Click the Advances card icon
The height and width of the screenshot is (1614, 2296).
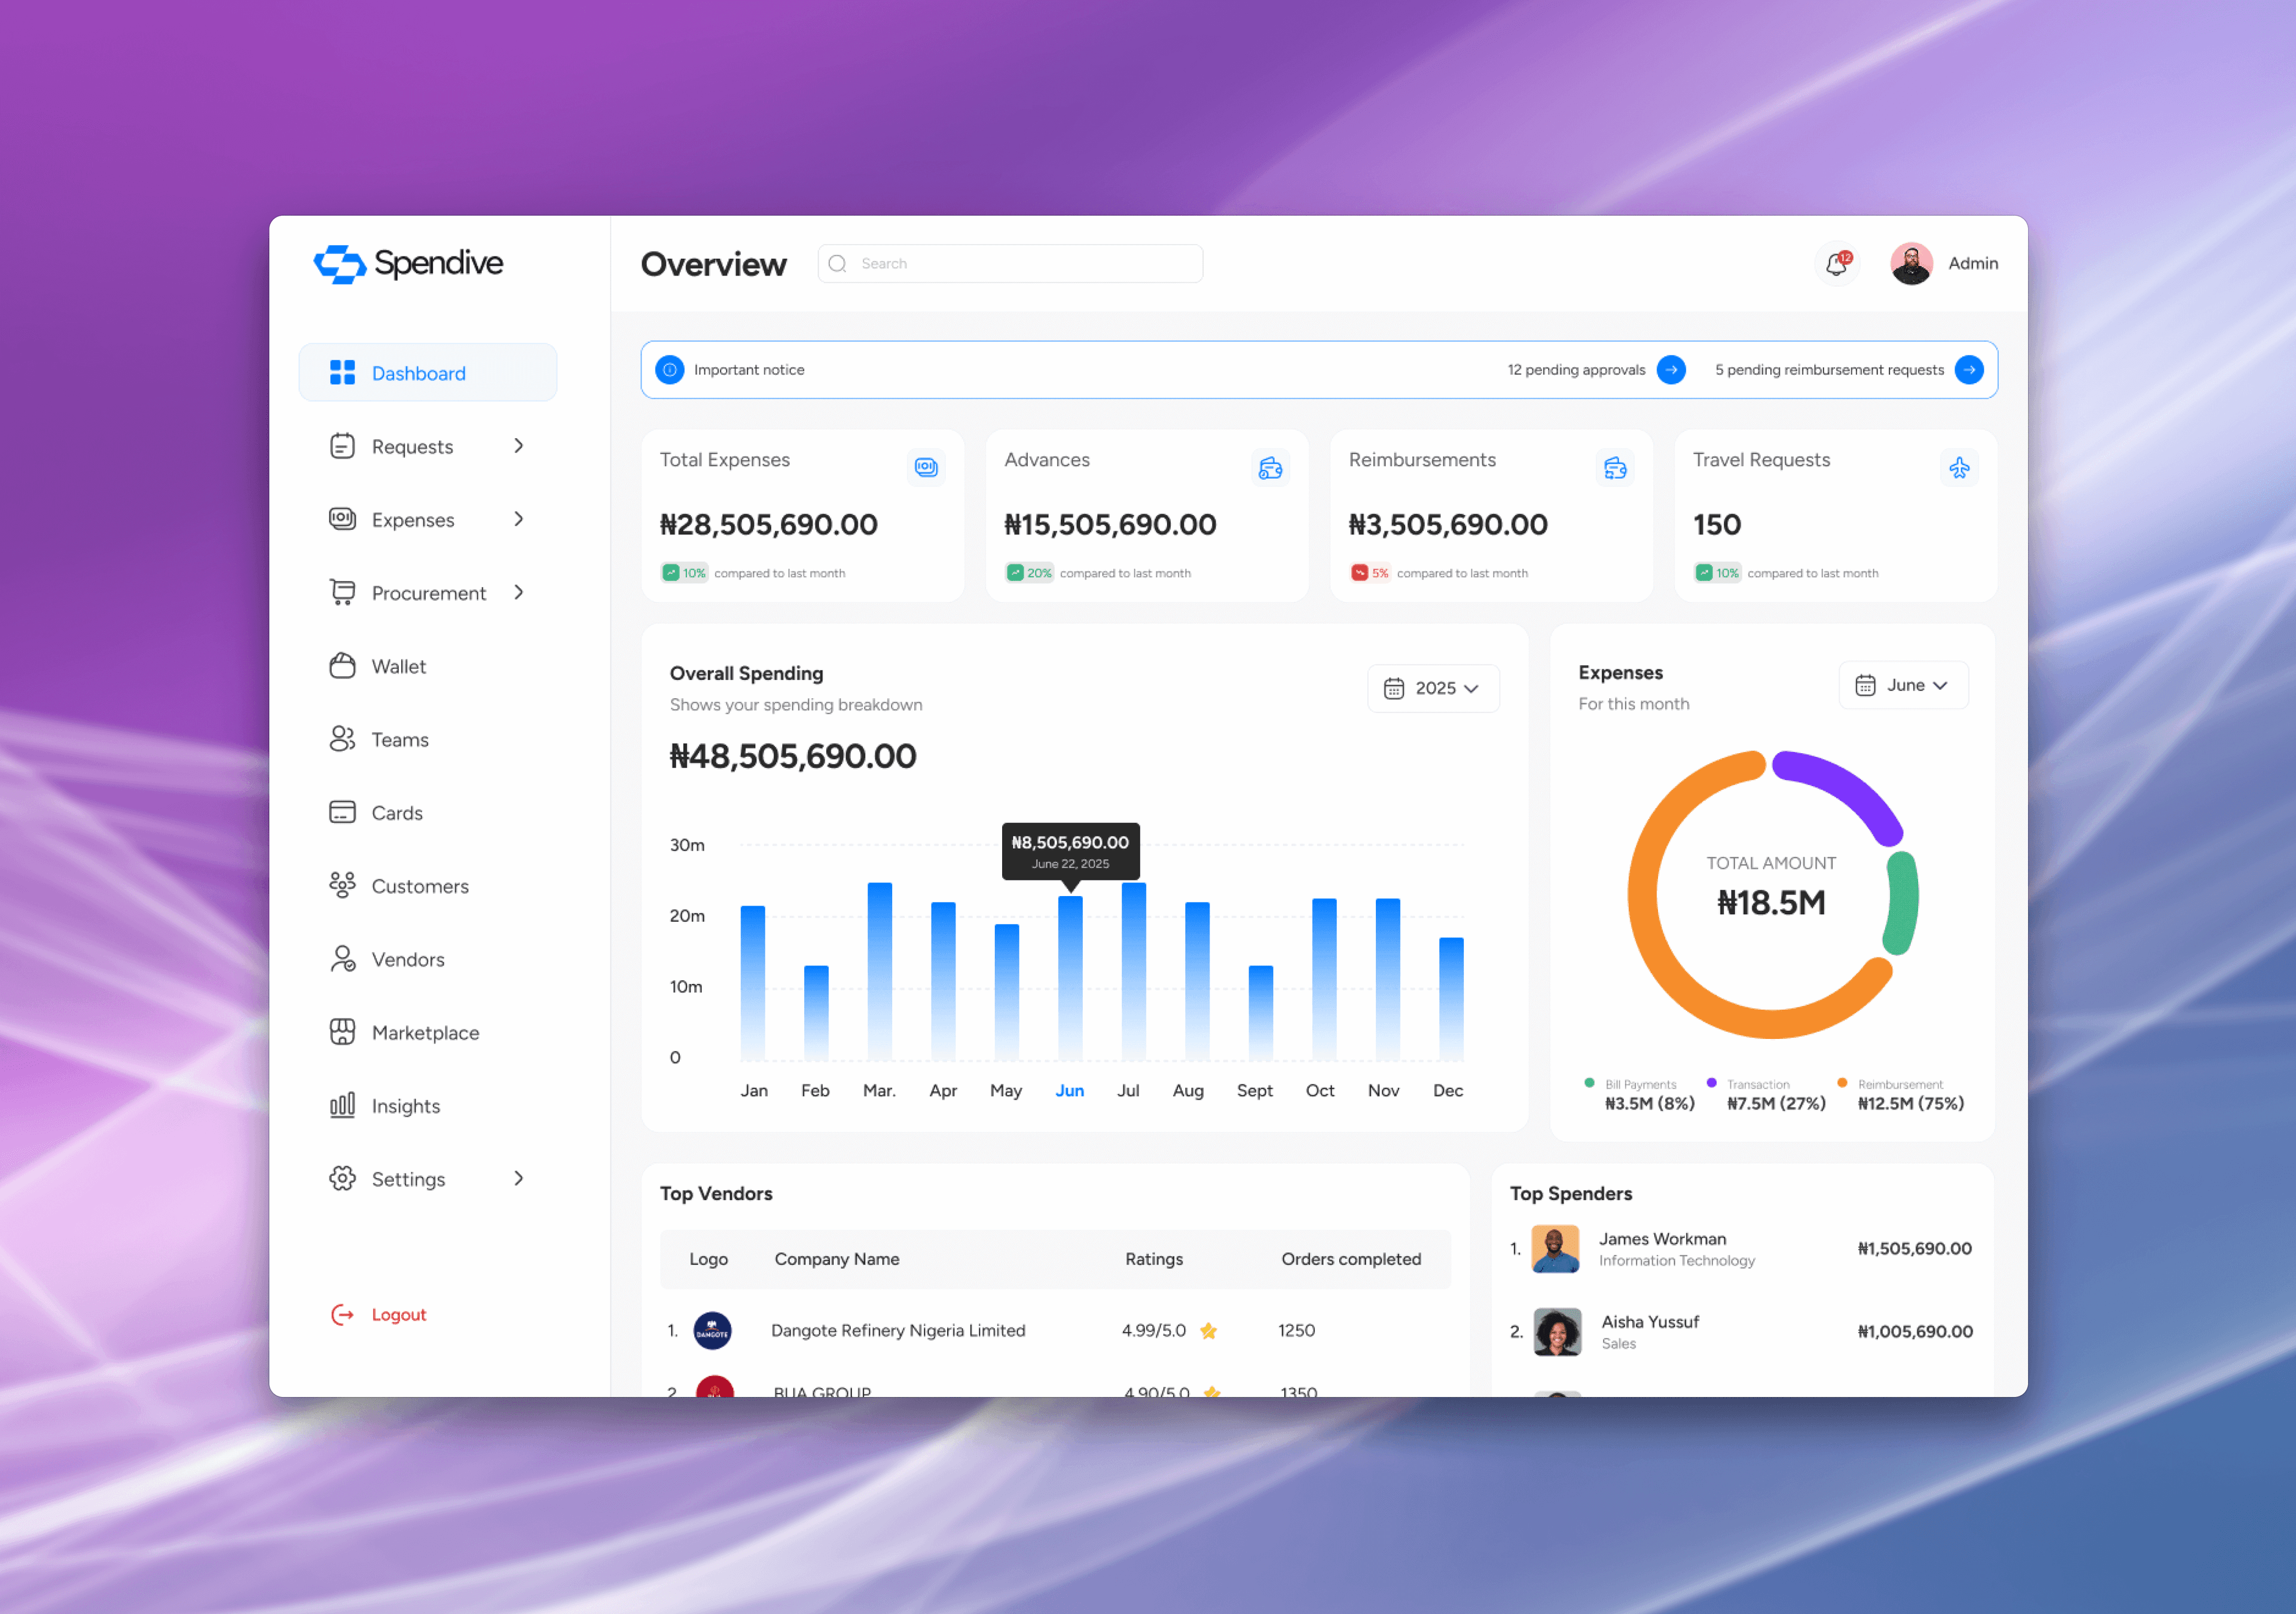(1270, 467)
